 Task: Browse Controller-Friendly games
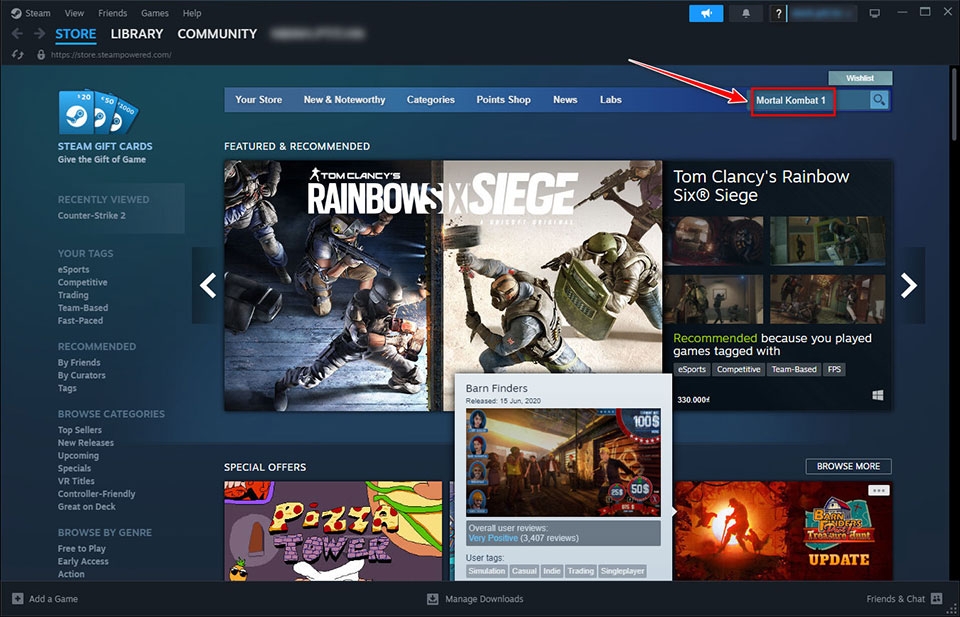tap(97, 494)
